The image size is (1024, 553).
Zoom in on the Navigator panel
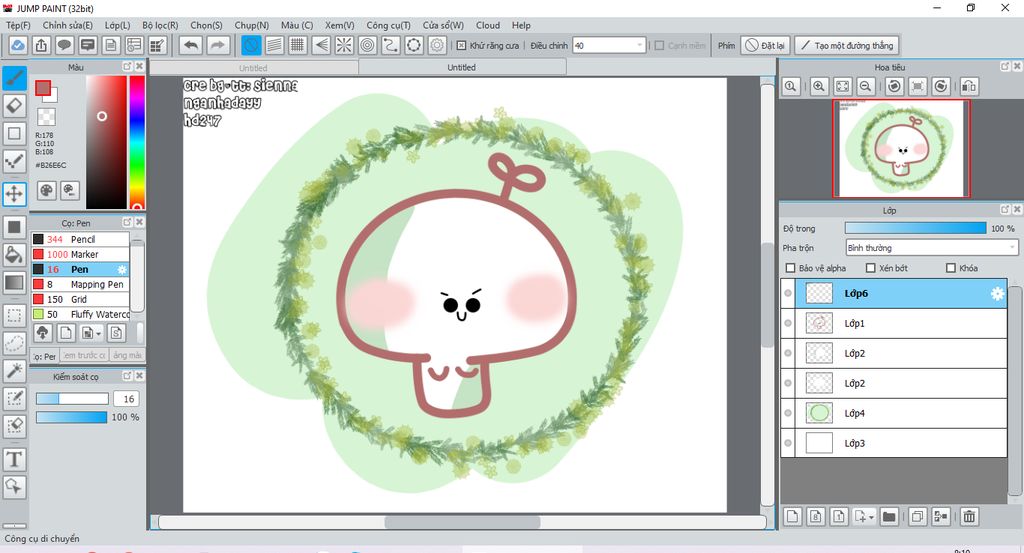point(819,86)
